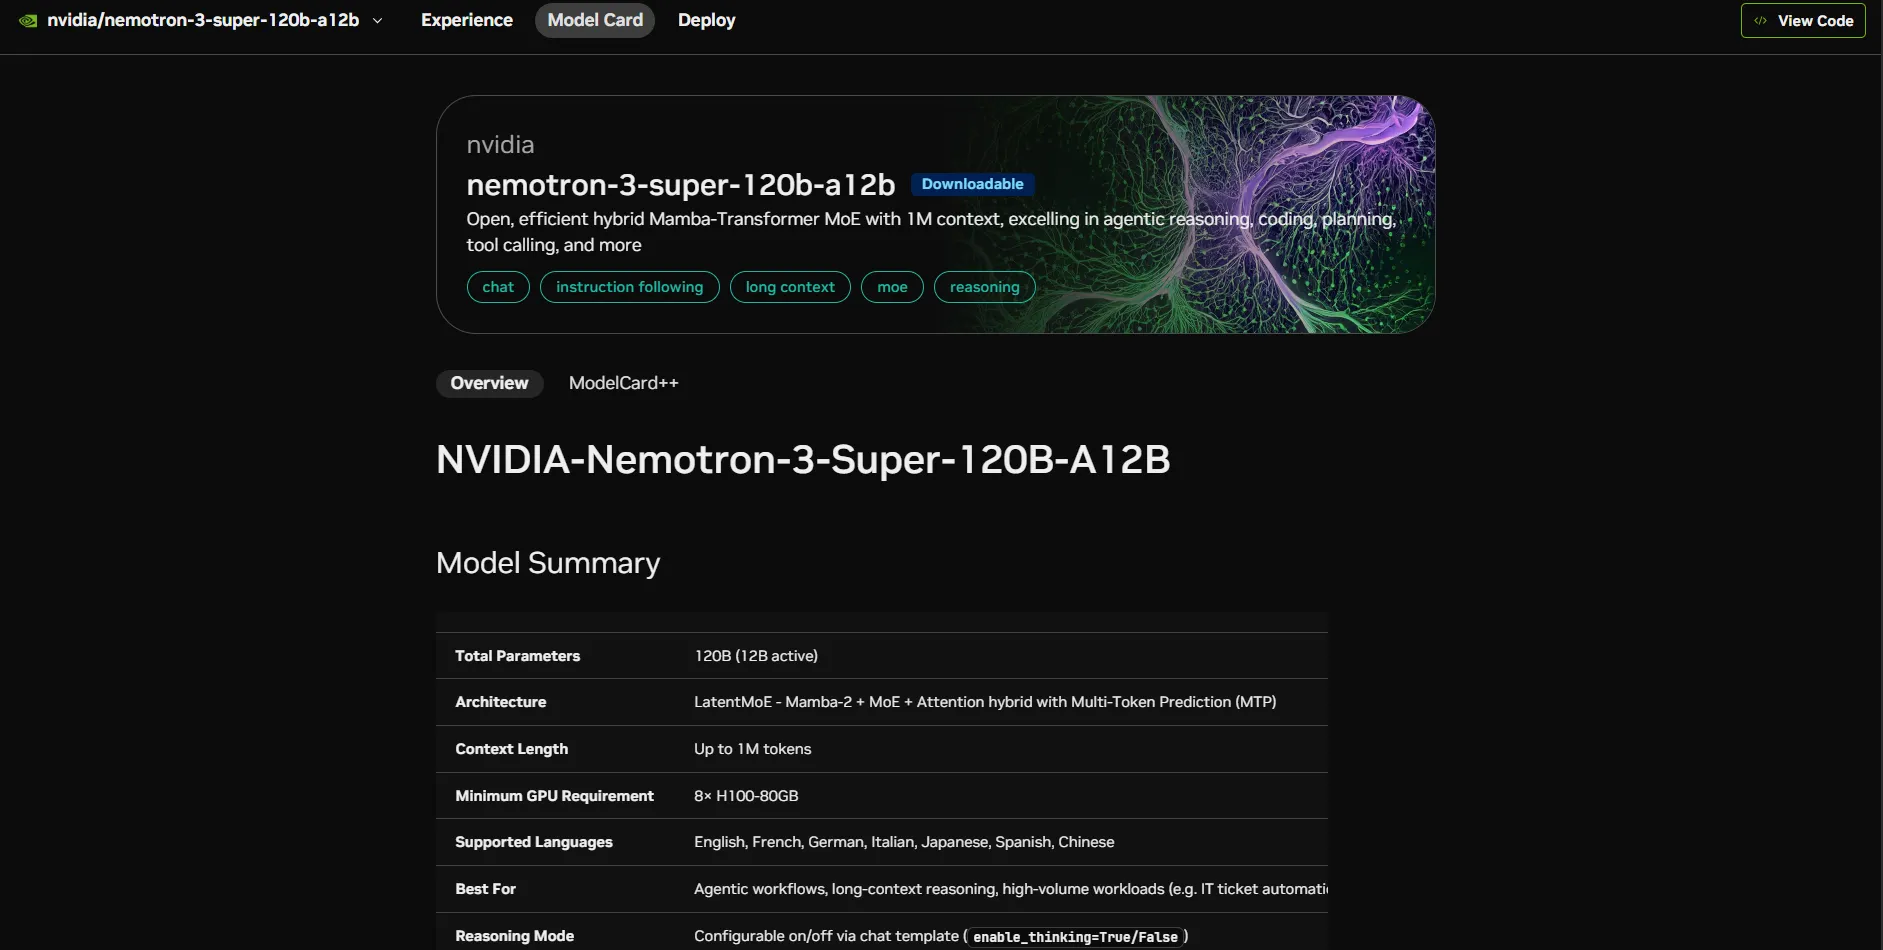Click the Downloadable badge
This screenshot has width=1883, height=950.
pyautogui.click(x=972, y=184)
